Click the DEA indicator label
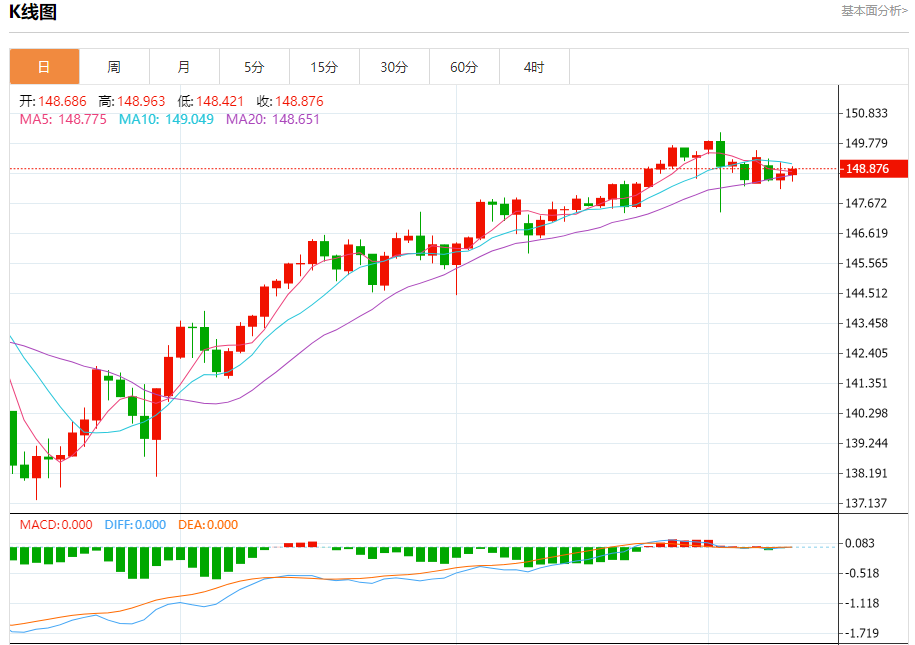915x645 pixels. 208,524
